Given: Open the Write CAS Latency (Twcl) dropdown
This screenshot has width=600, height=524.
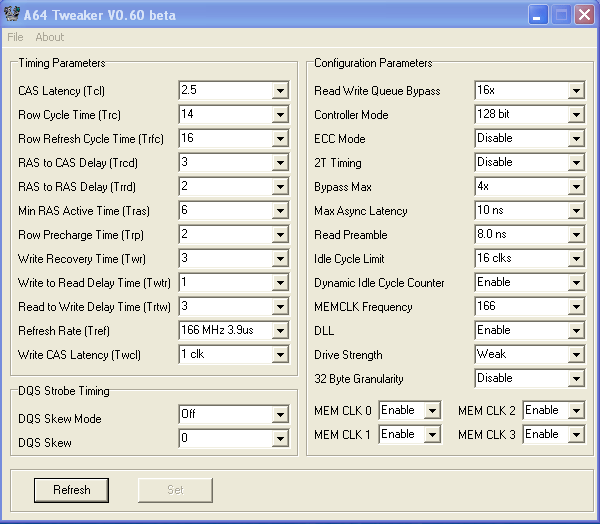Looking at the screenshot, I should pos(279,355).
